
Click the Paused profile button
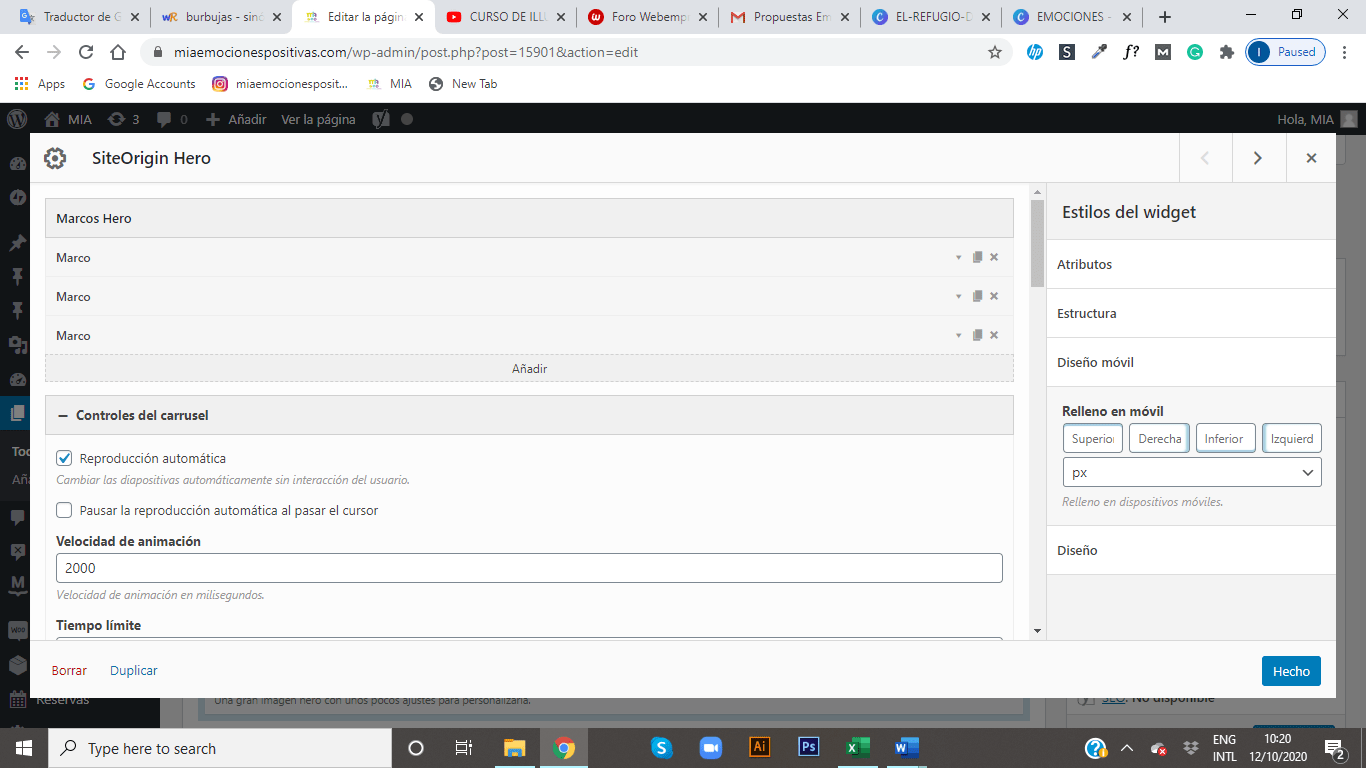coord(1286,52)
